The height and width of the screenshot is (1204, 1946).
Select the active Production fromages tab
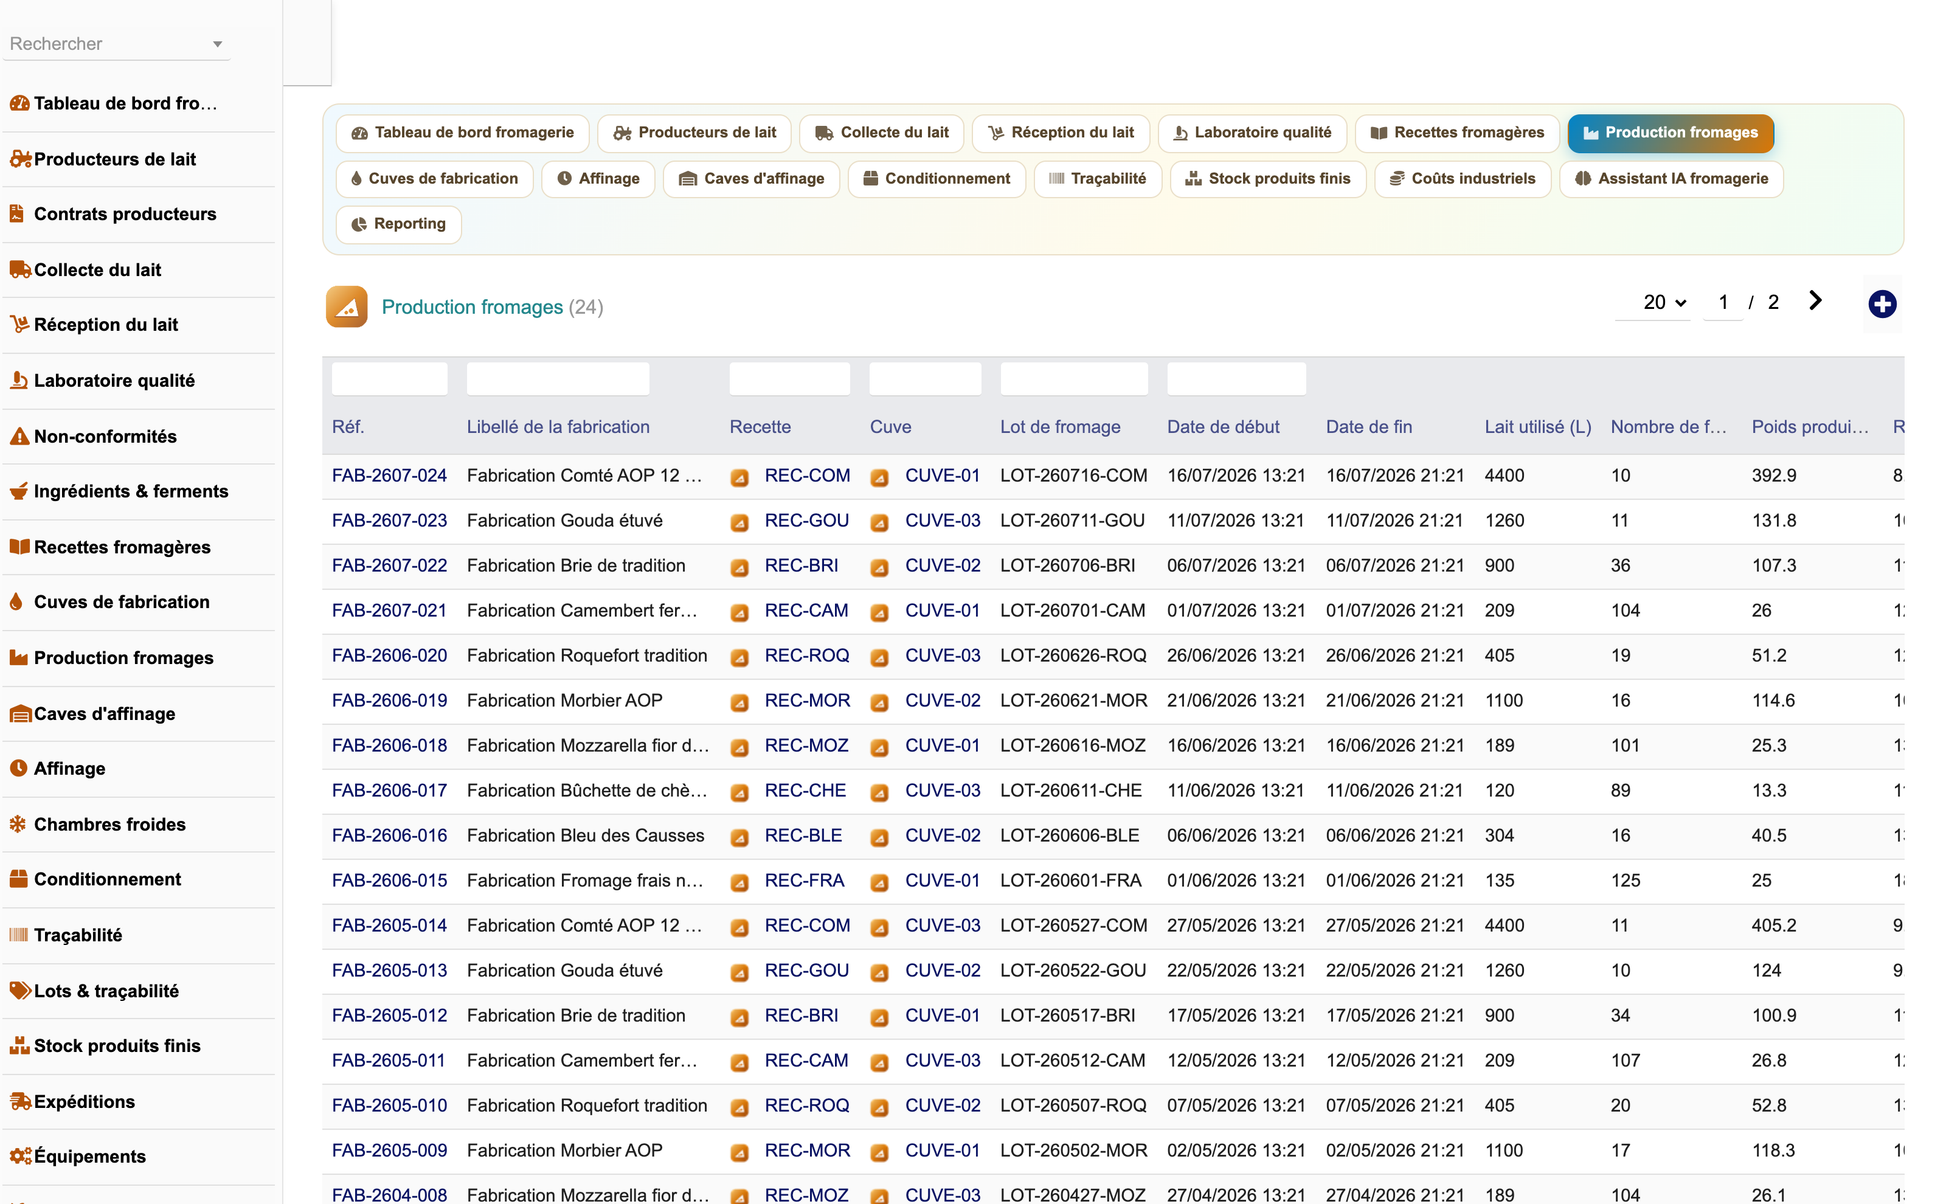pos(1671,133)
